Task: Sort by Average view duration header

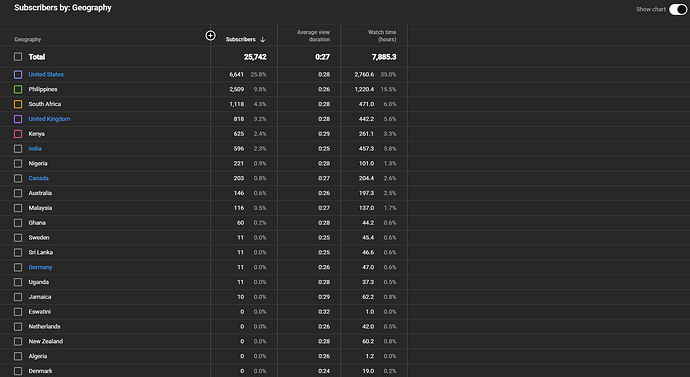Action: 313,36
